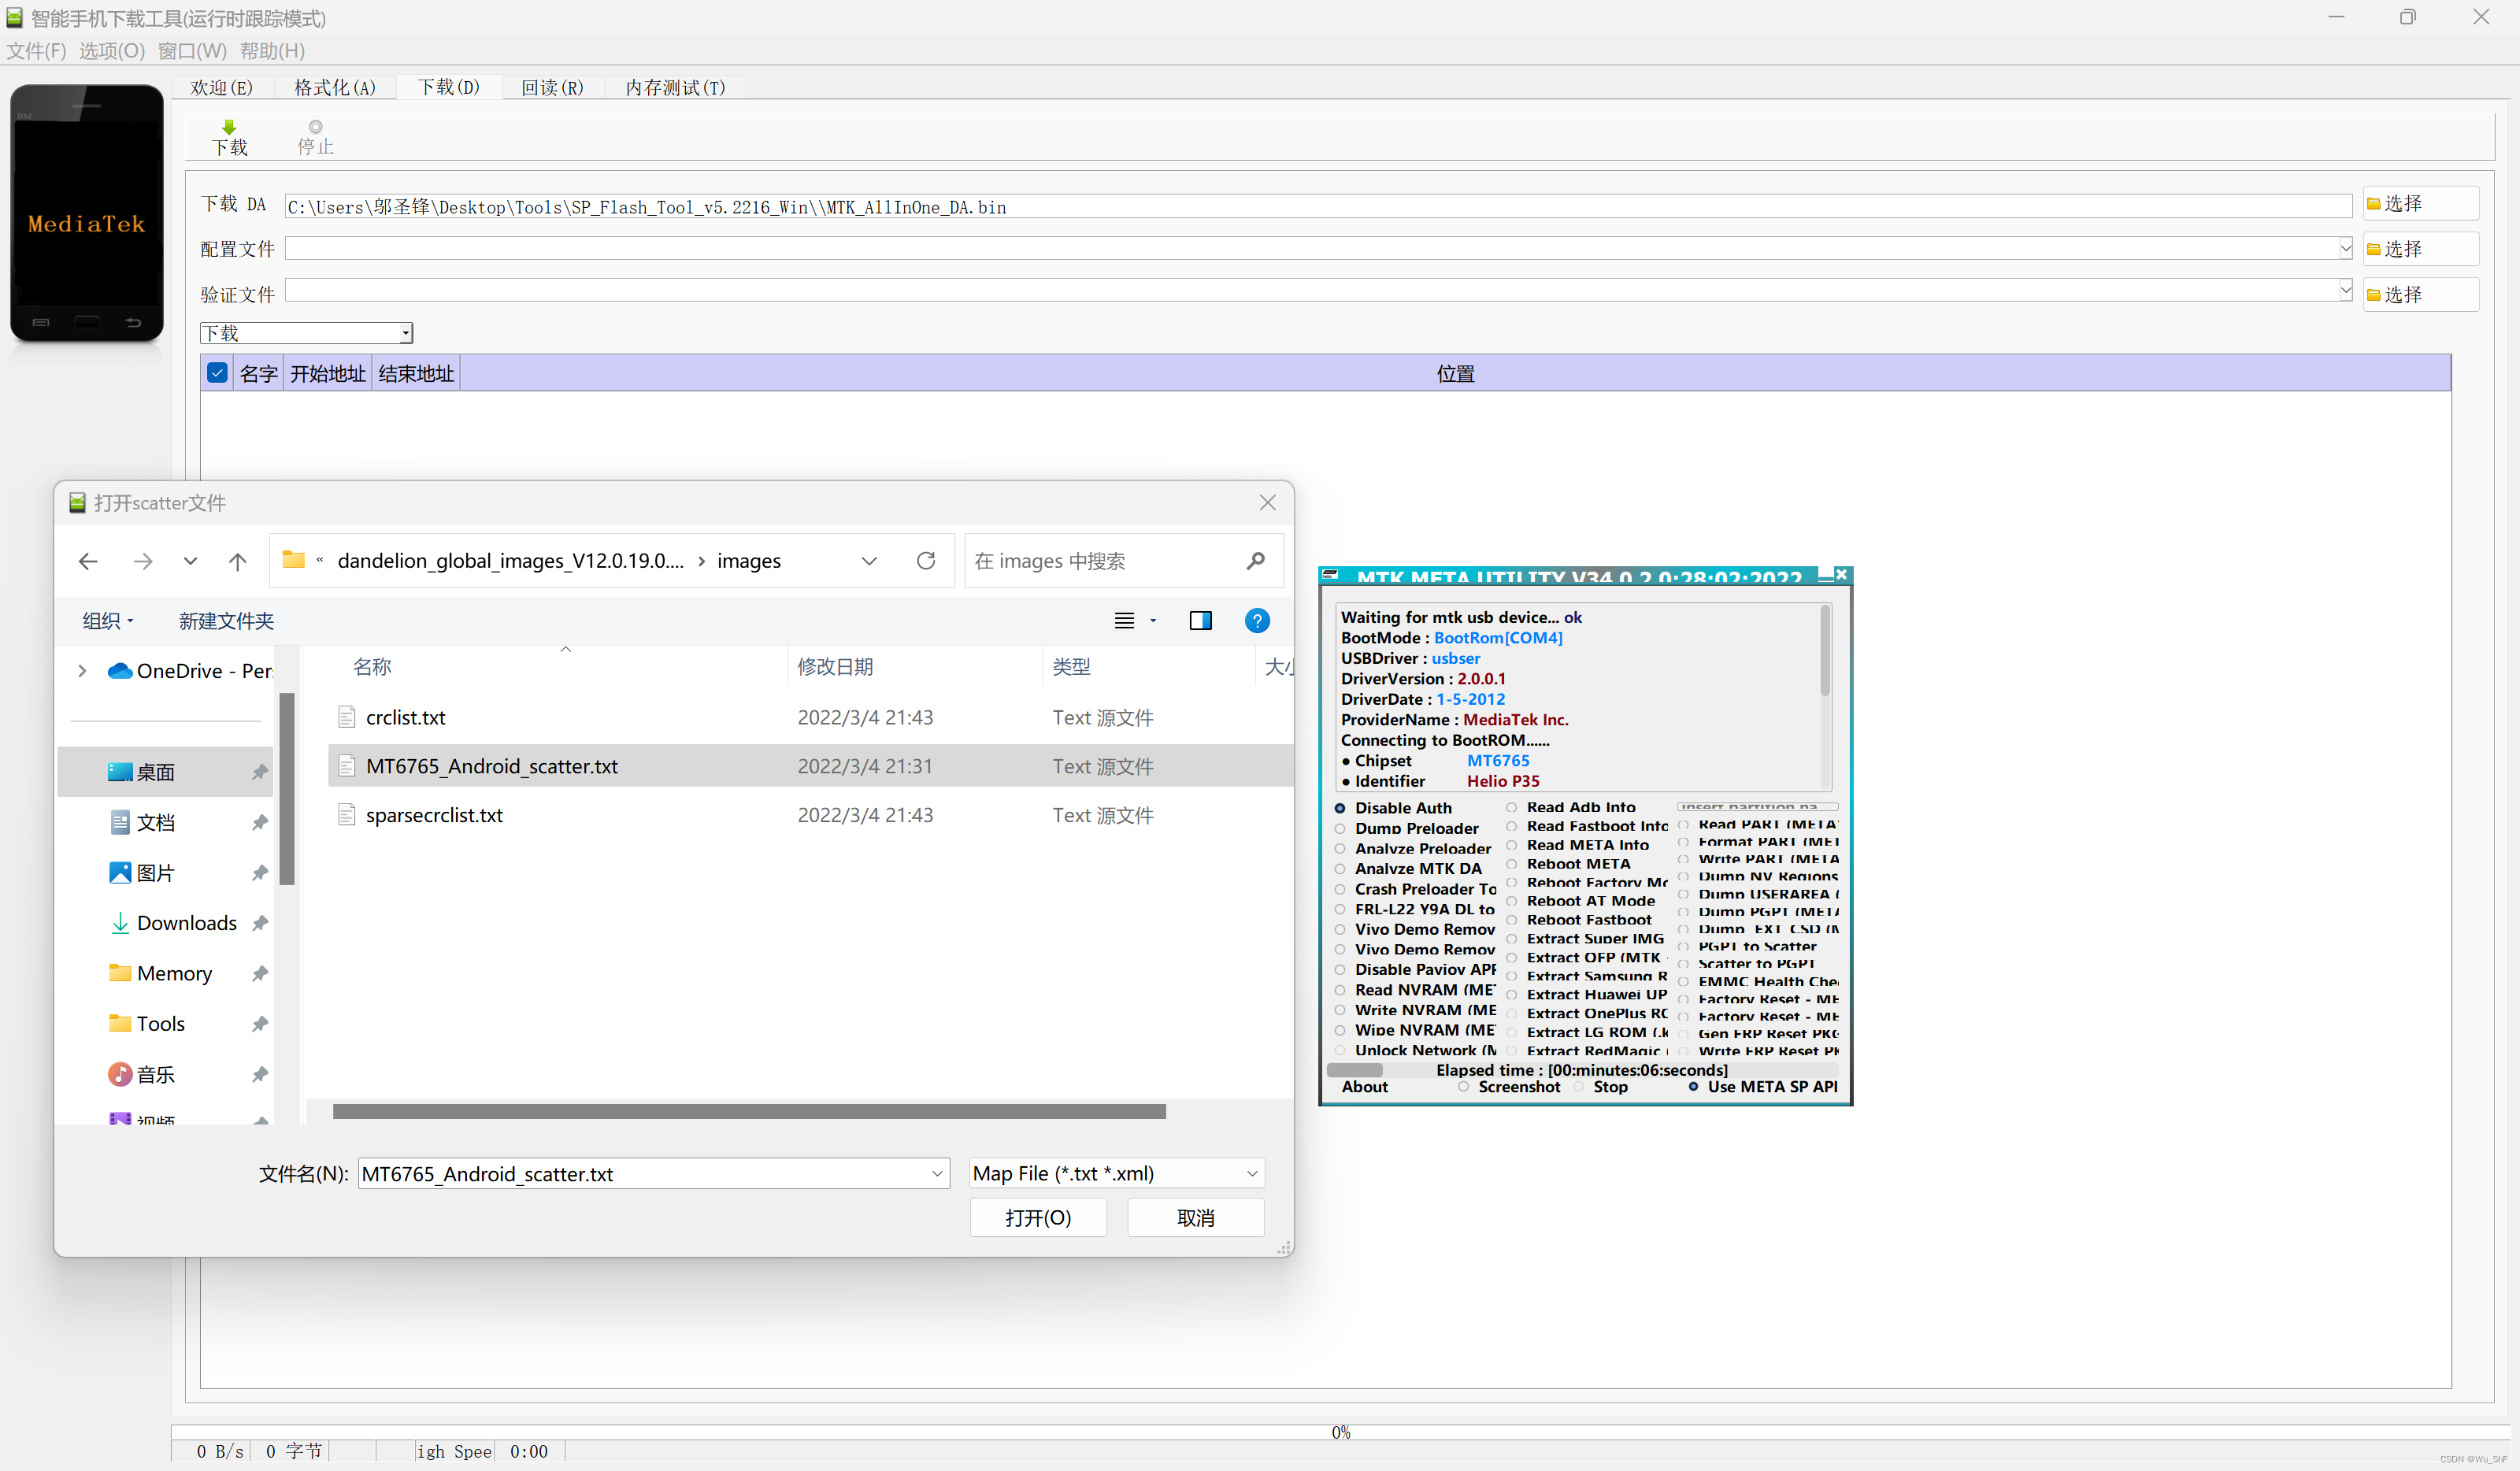Click About in the MTK META utility

click(x=1365, y=1086)
